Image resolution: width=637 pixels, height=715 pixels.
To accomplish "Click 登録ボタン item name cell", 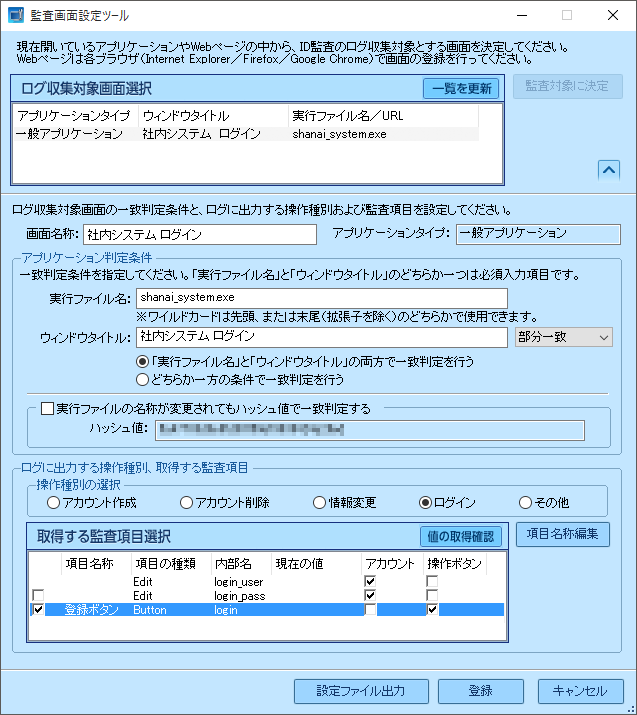I will pos(92,610).
